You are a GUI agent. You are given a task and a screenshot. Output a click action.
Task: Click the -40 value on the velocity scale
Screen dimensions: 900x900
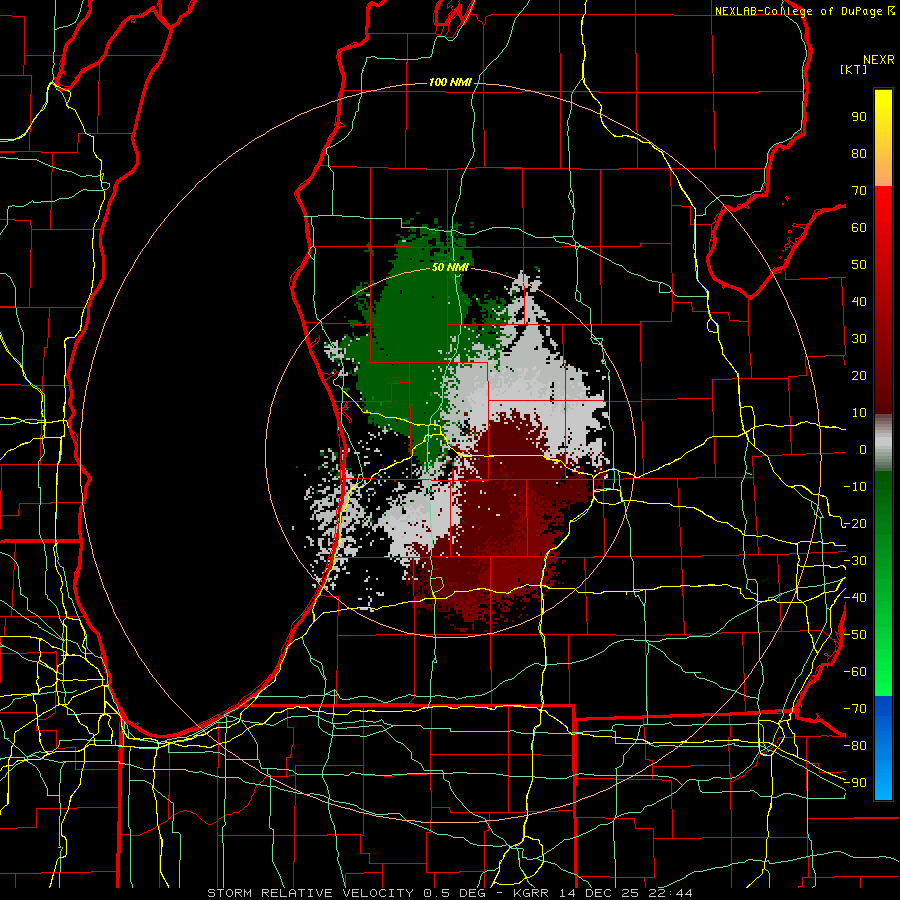[855, 598]
